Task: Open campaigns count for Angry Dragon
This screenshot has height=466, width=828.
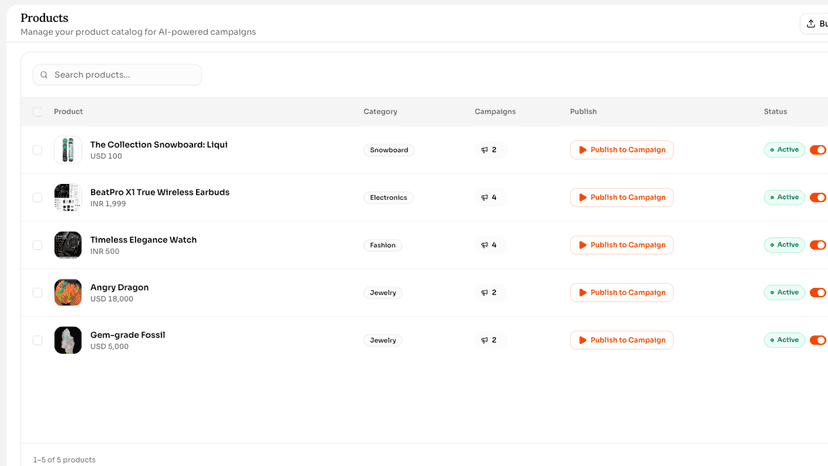Action: [x=490, y=293]
